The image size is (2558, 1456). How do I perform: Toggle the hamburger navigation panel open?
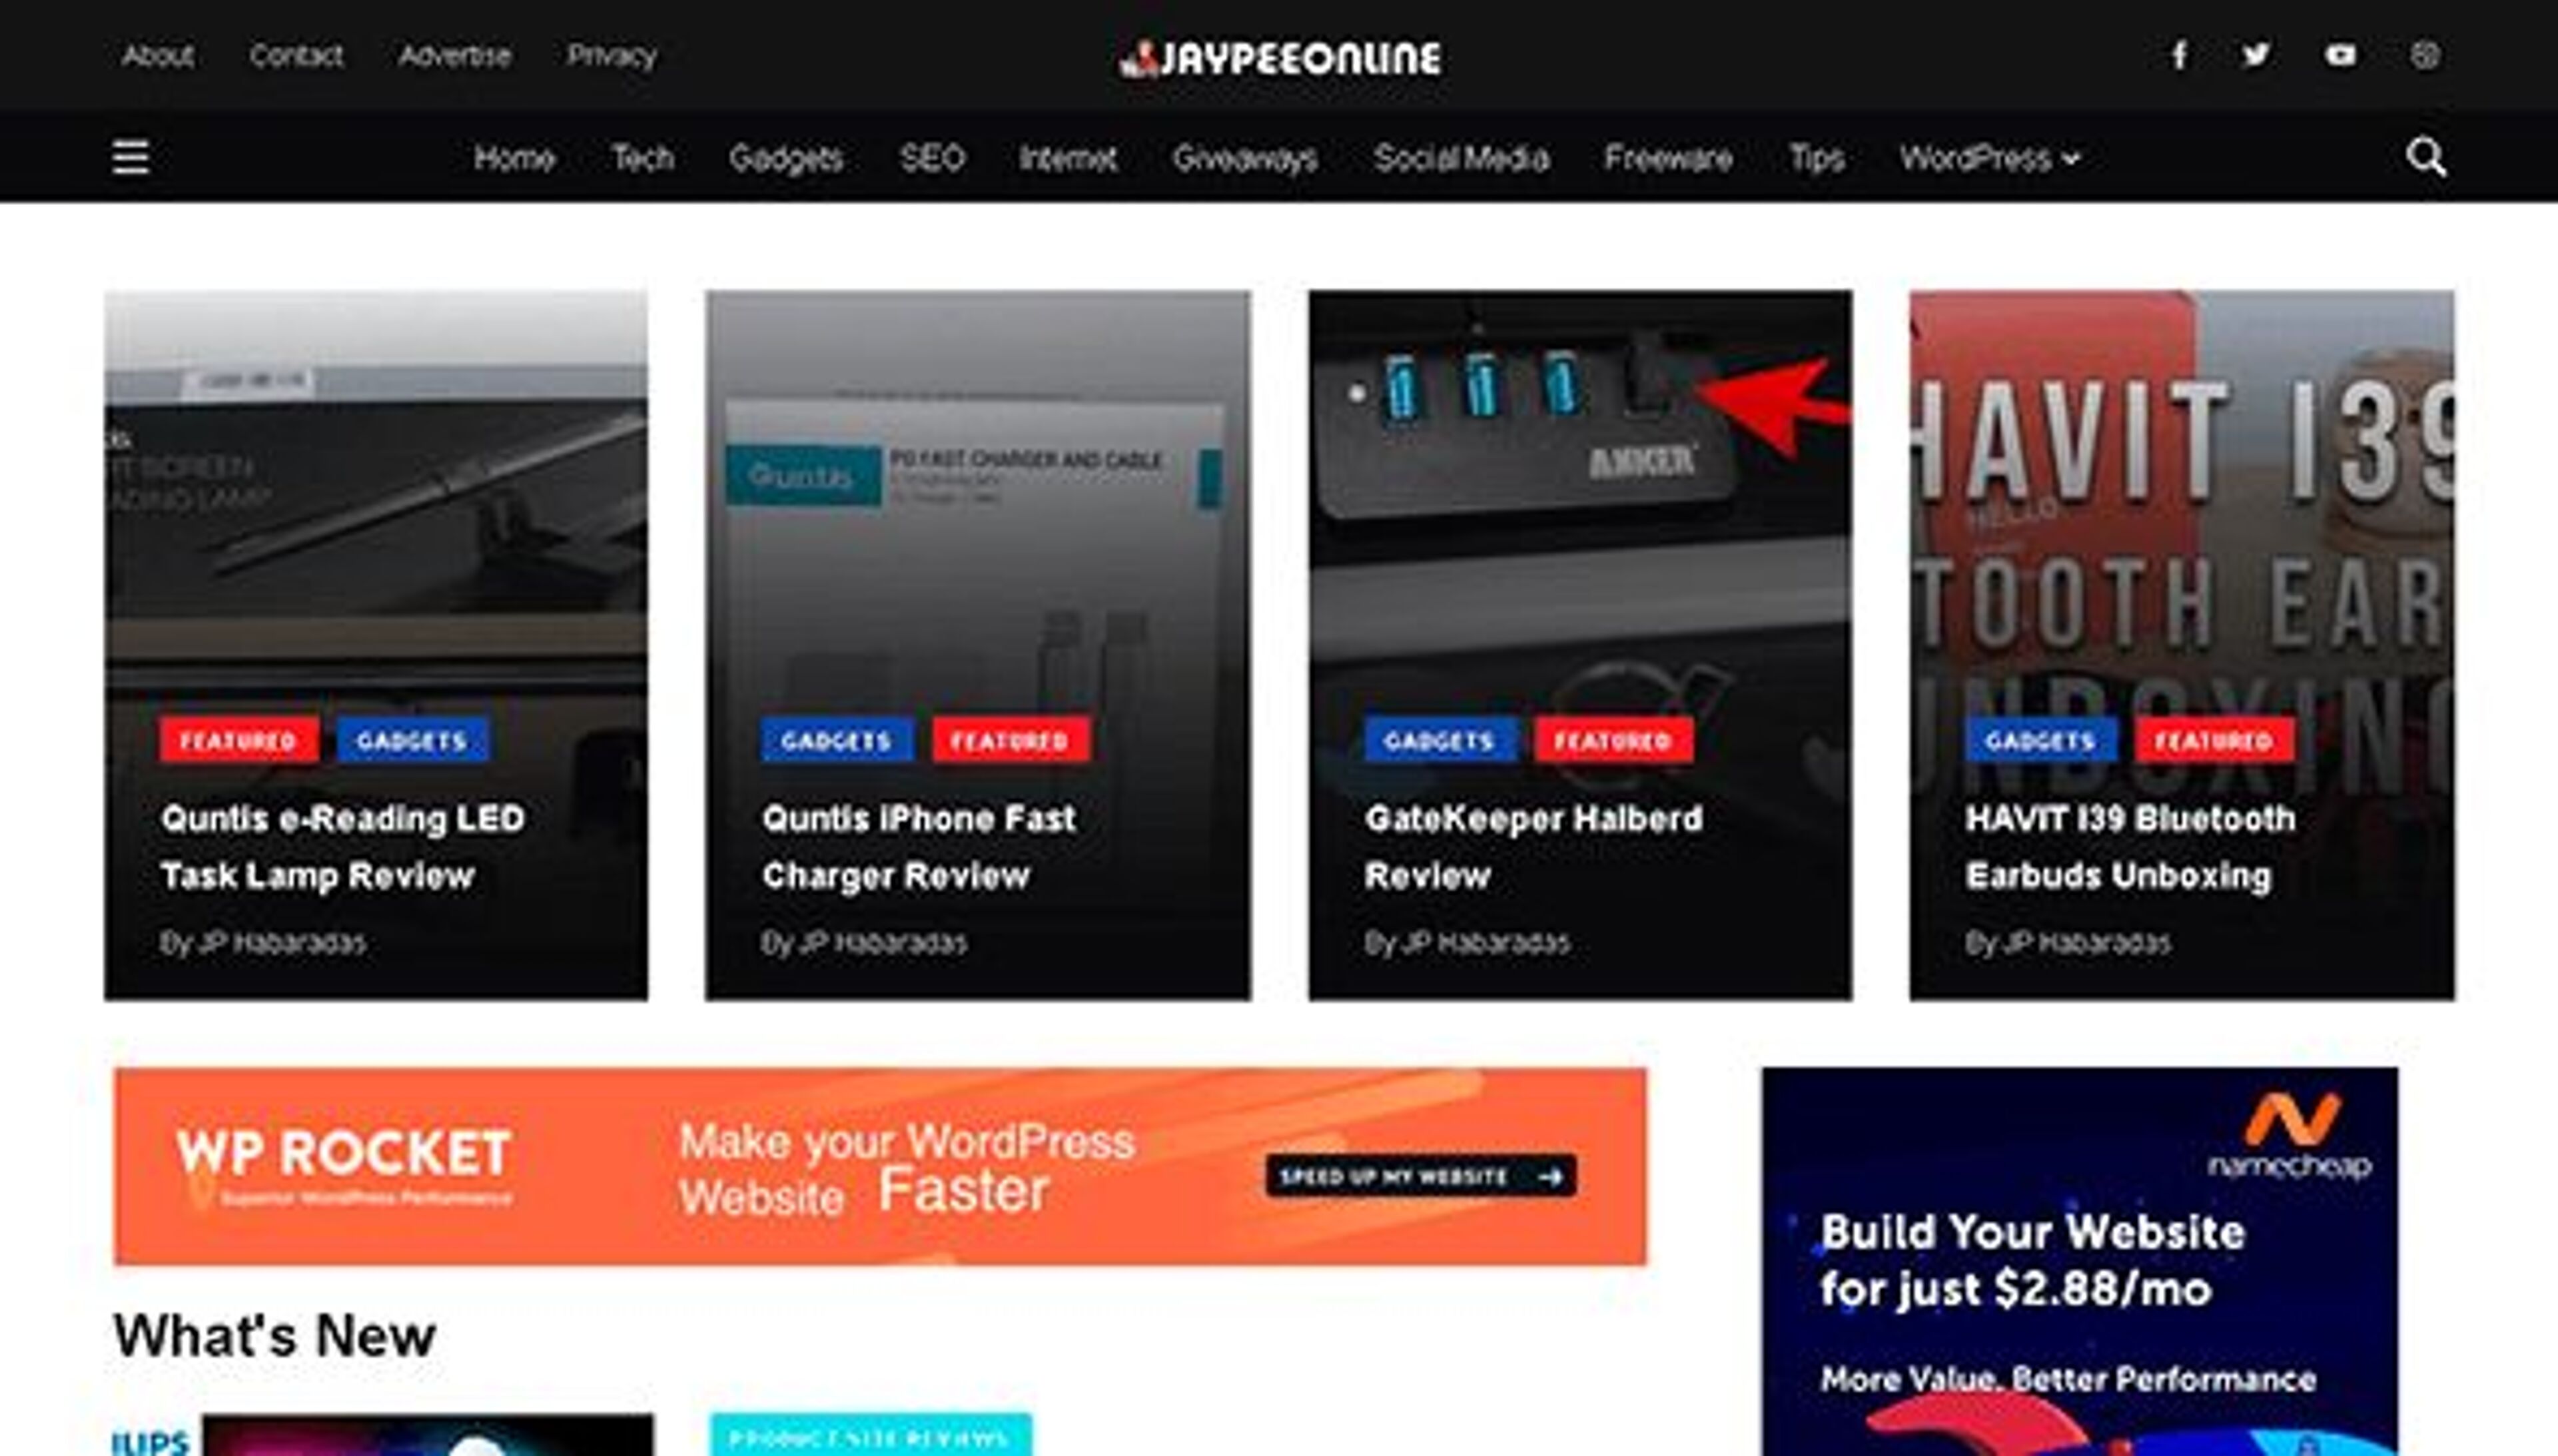click(x=131, y=157)
